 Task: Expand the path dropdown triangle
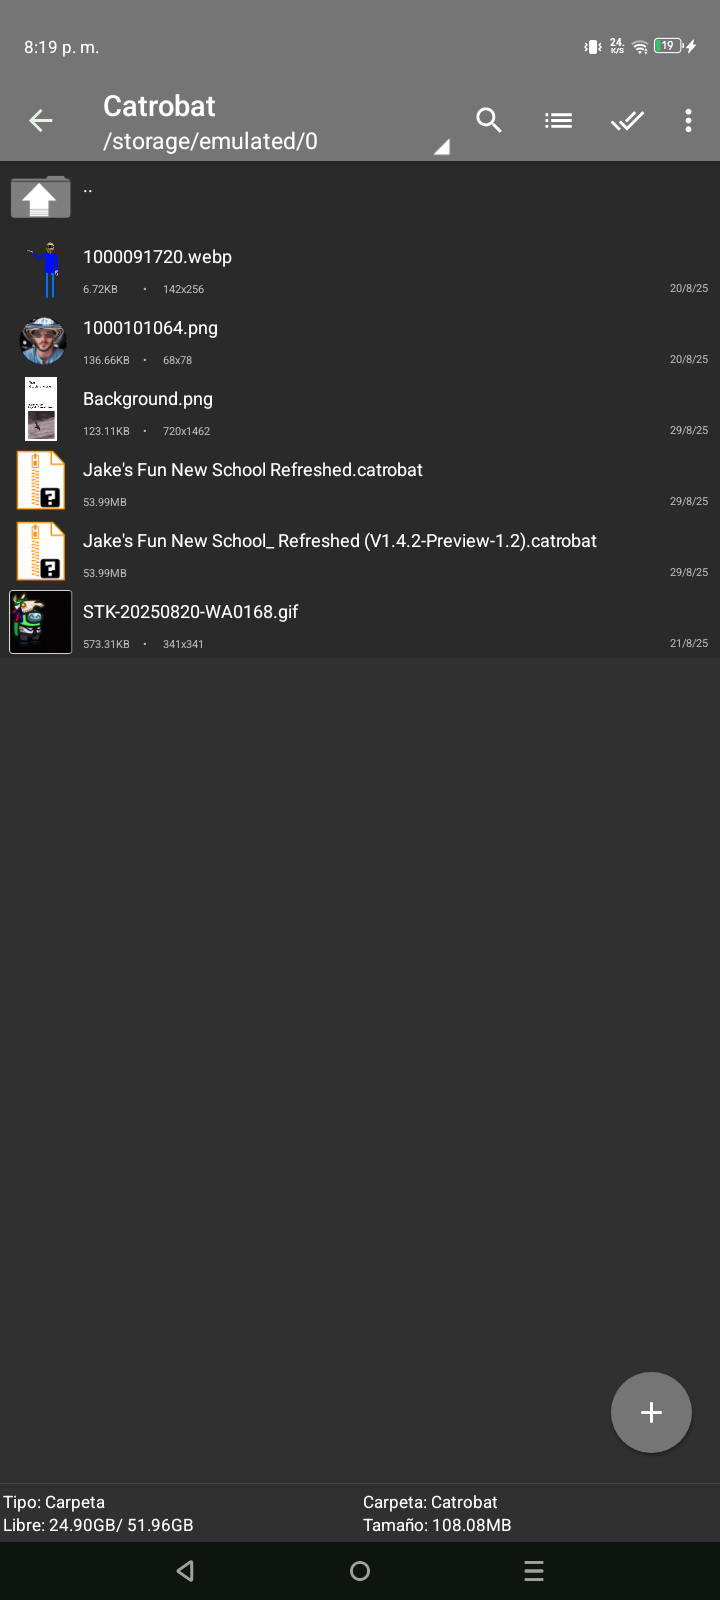click(441, 147)
